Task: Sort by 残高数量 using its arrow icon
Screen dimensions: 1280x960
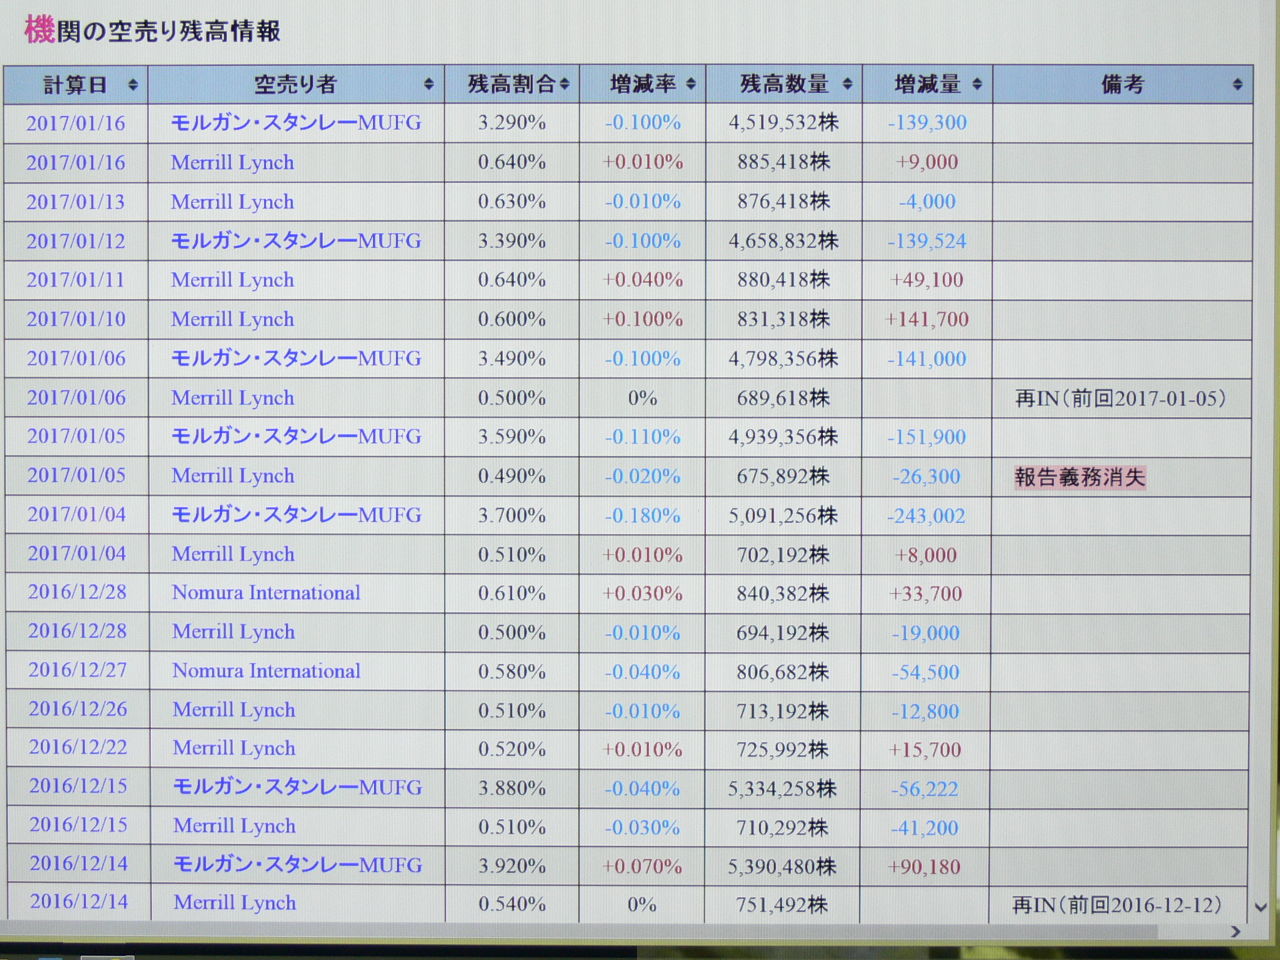Action: pyautogui.click(x=848, y=85)
